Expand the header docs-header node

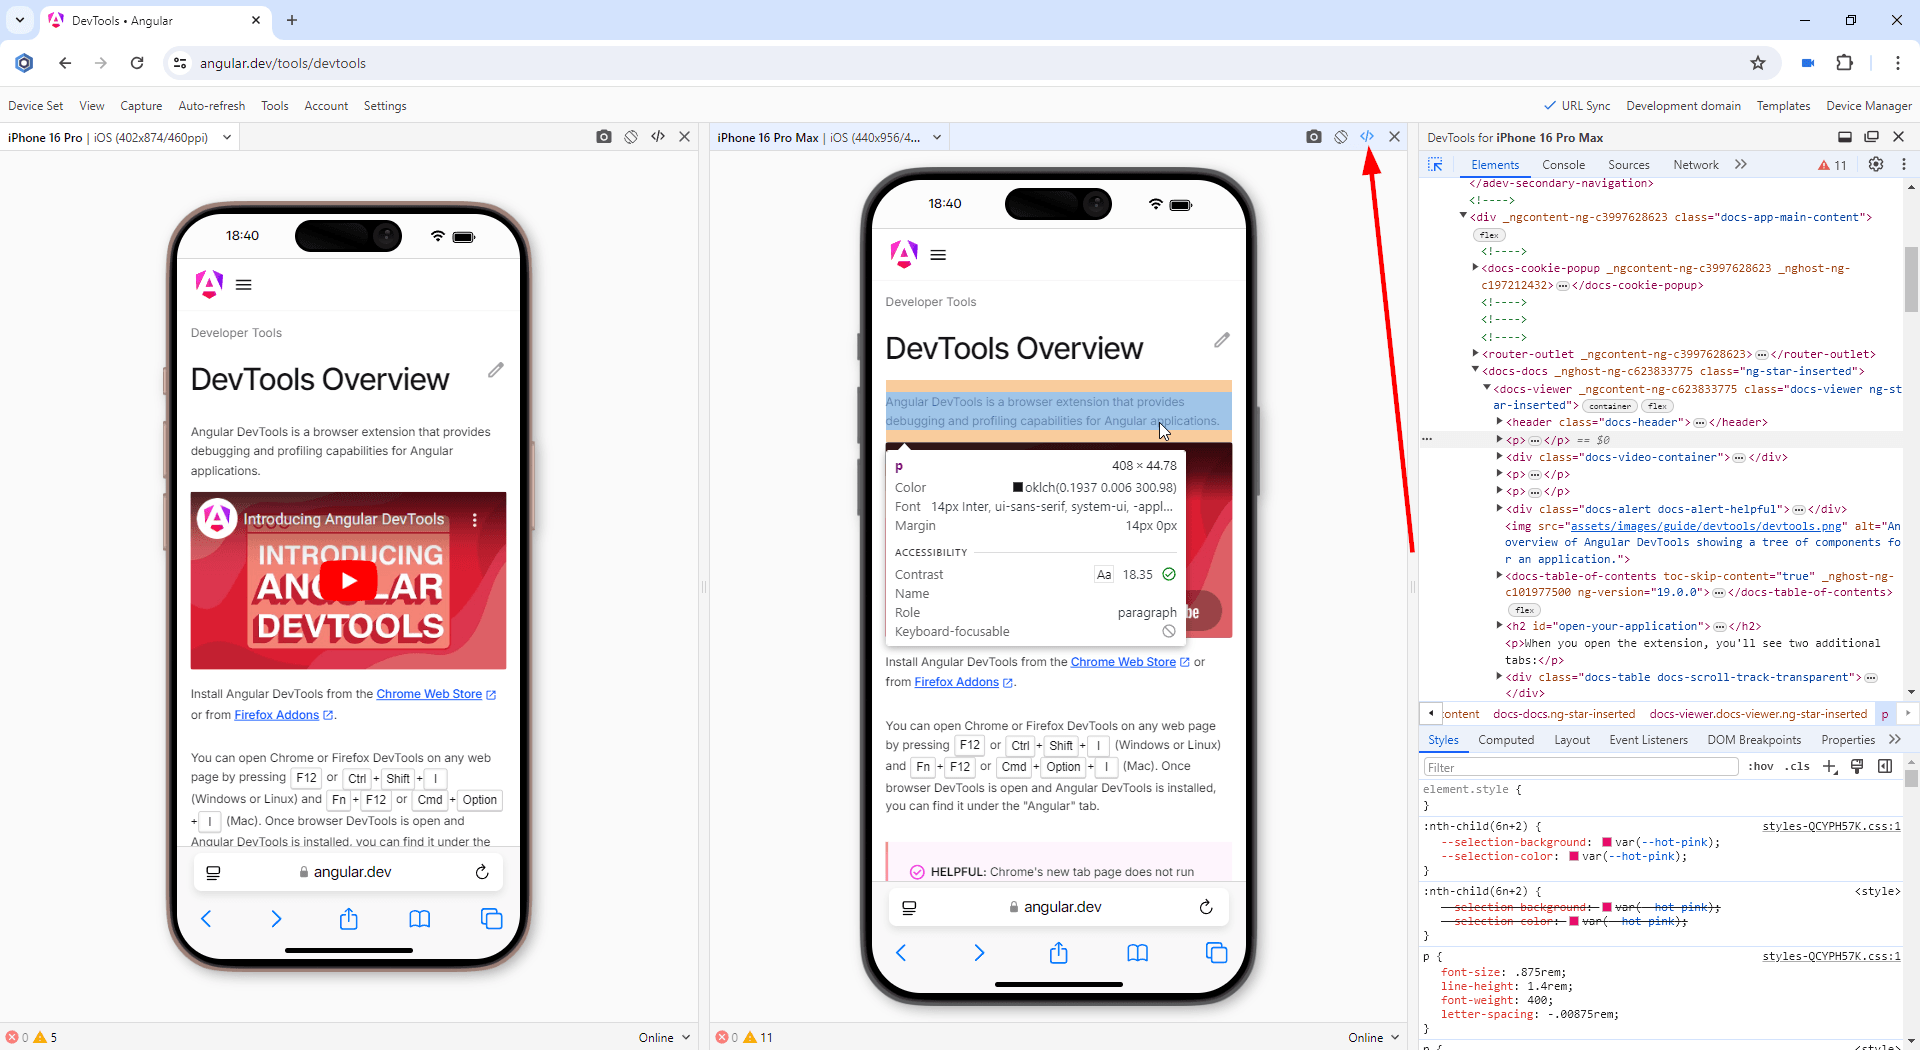point(1499,422)
